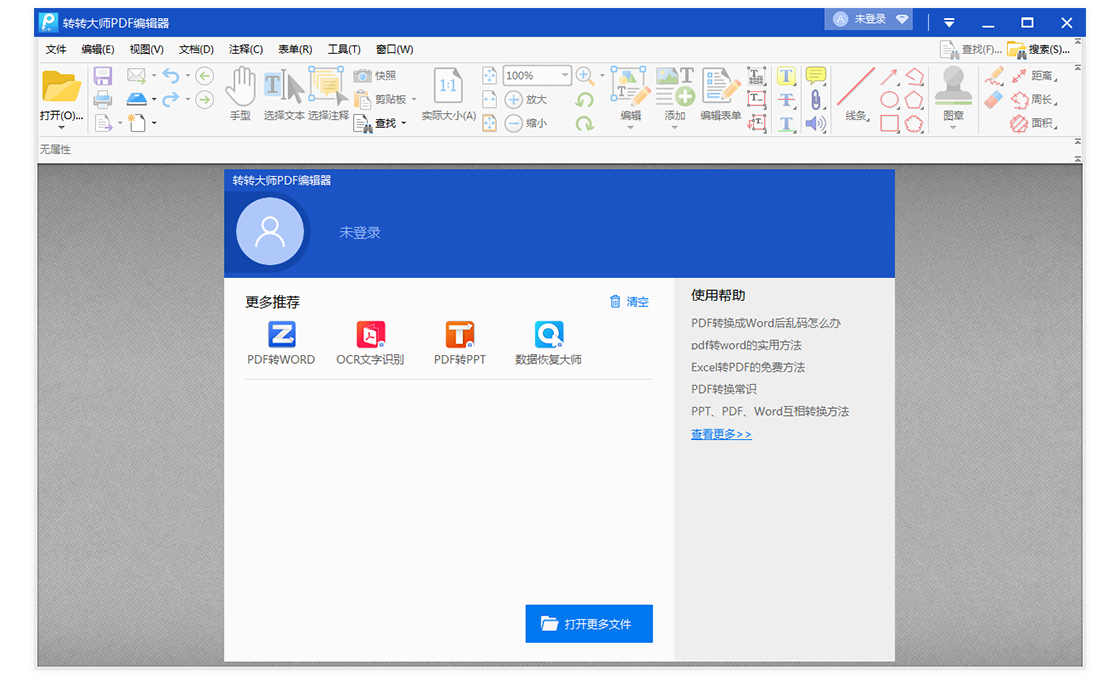This screenshot has width=1120, height=685.
Task: Open the 视图(V) menu
Action: click(146, 49)
